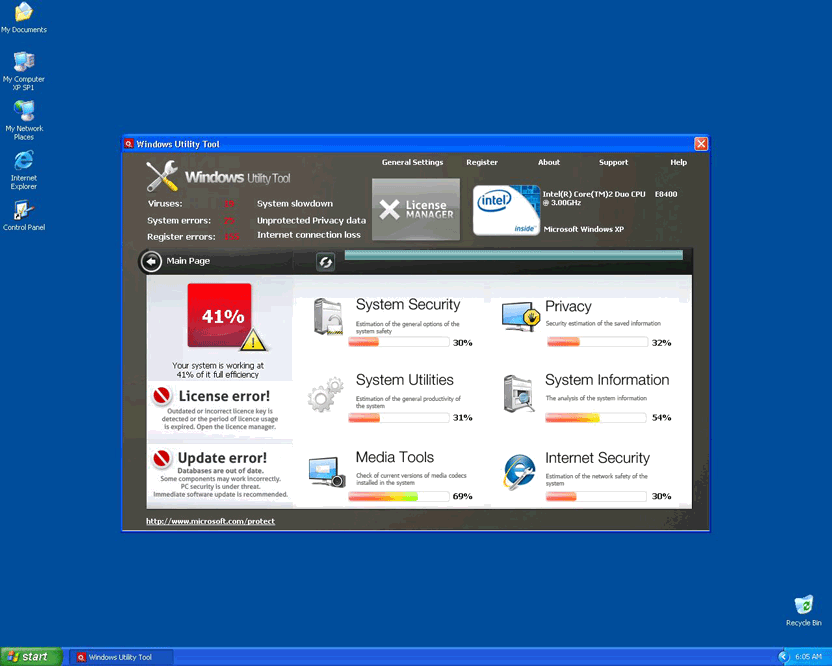
Task: Click the refresh icon beside the progress bar
Action: [325, 261]
